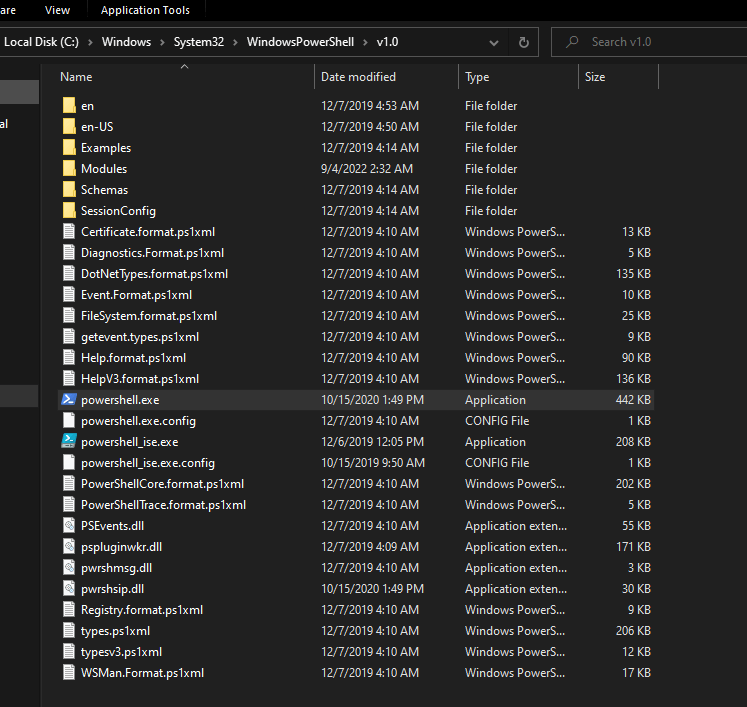
Task: Click the Registry.format.ps1xml file icon
Action: tap(69, 609)
